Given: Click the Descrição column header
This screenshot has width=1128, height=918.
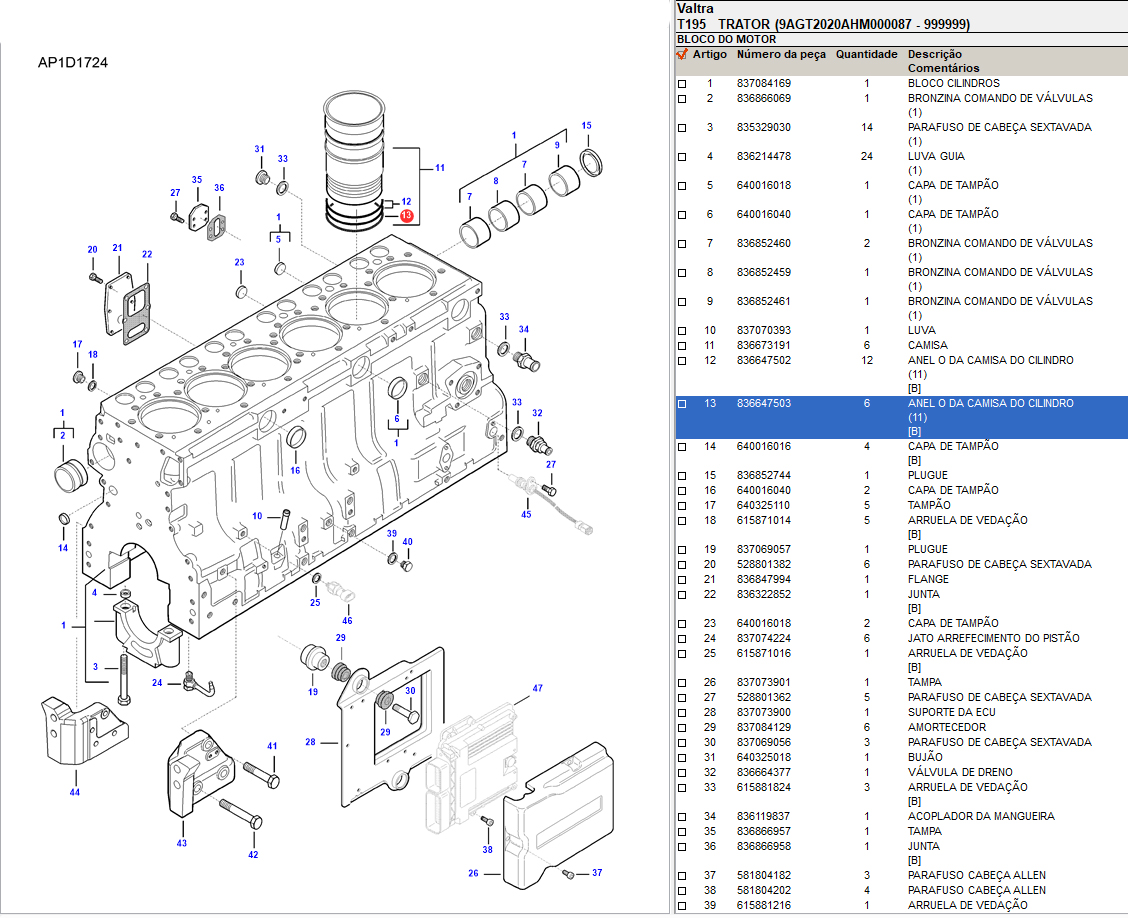Looking at the screenshot, I should [934, 54].
